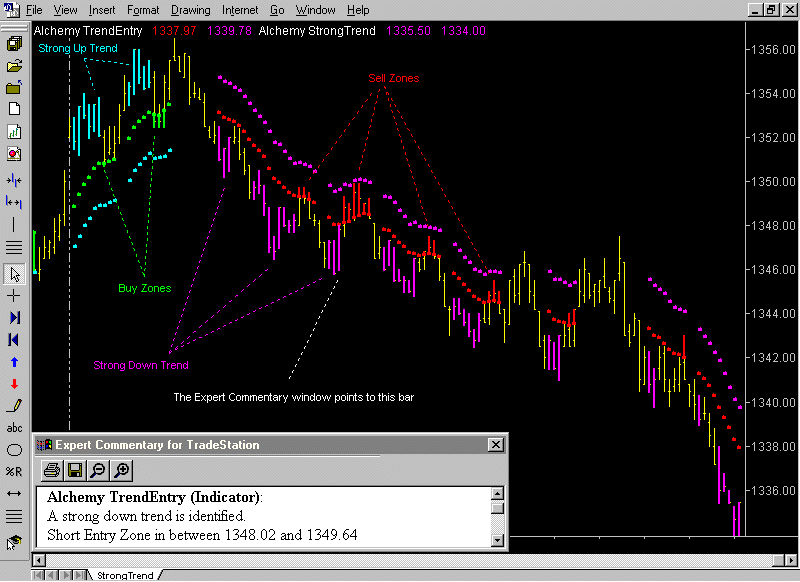Select the horizontal double-arrow tool
The width and height of the screenshot is (800, 582).
tap(14, 494)
